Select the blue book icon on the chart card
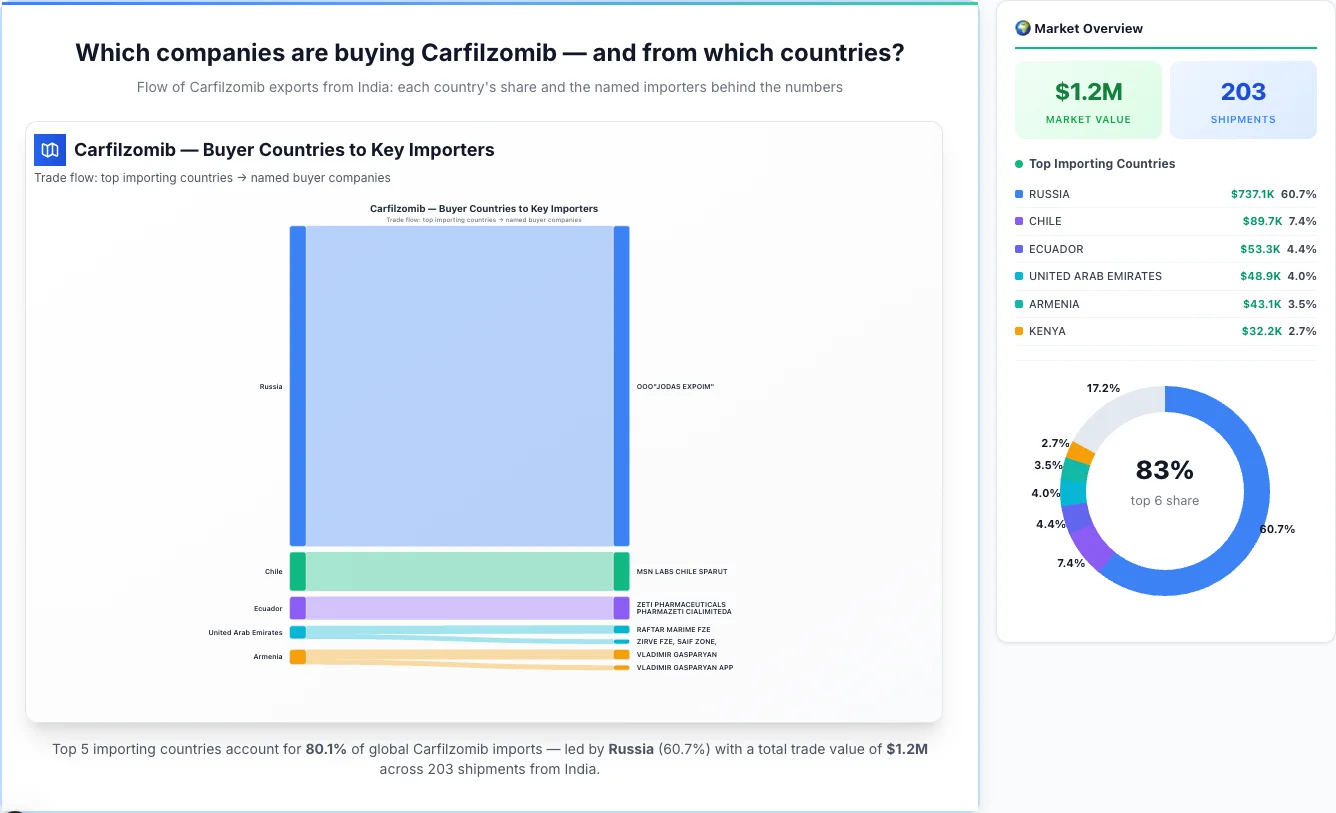 [49, 149]
